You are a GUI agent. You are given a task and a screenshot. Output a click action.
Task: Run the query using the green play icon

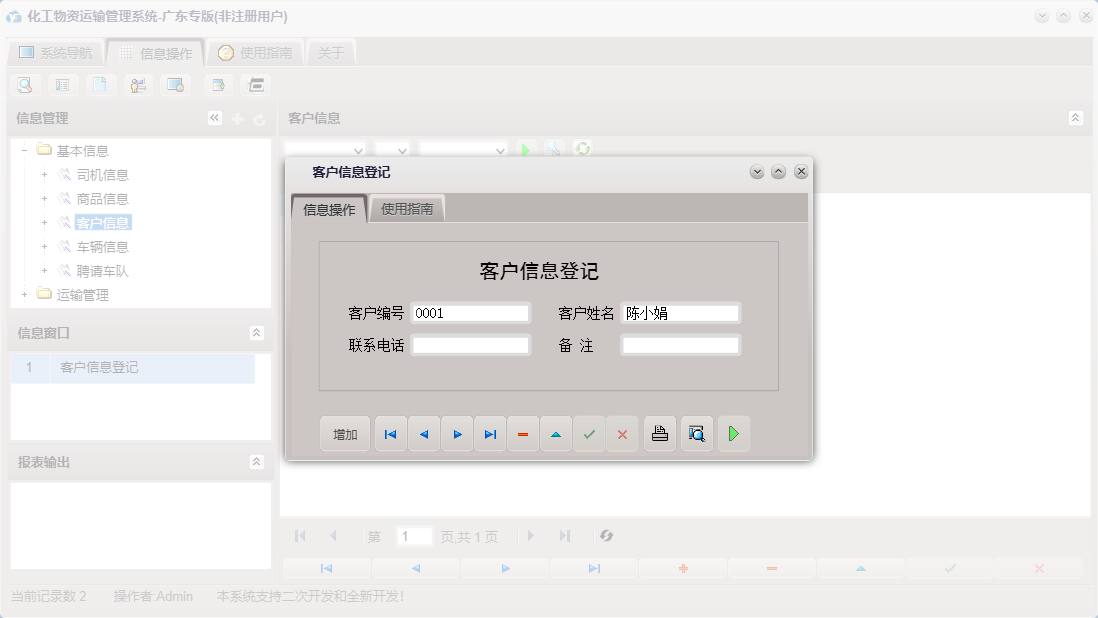[x=527, y=149]
